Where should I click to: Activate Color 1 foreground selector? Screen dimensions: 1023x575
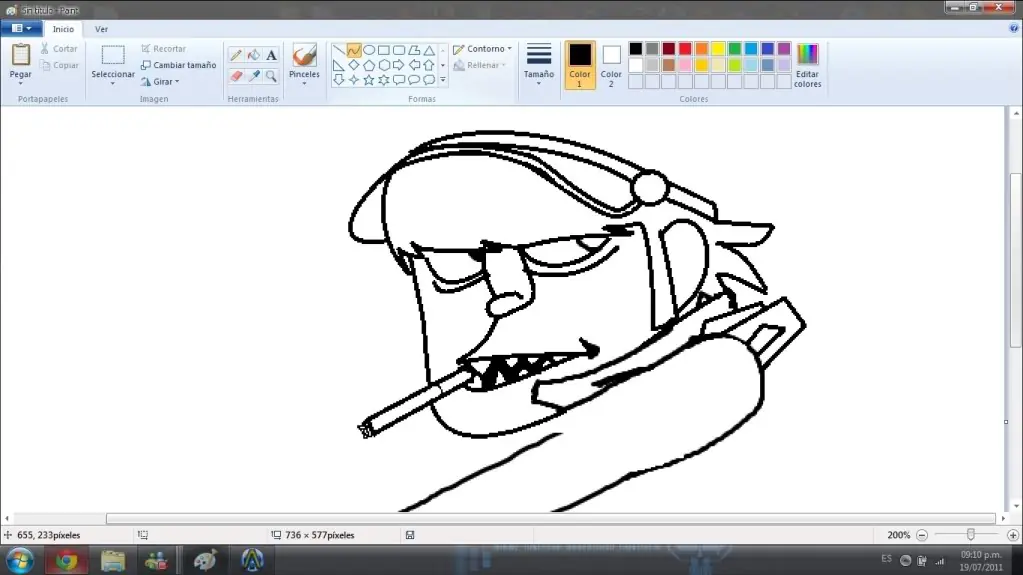pyautogui.click(x=579, y=65)
